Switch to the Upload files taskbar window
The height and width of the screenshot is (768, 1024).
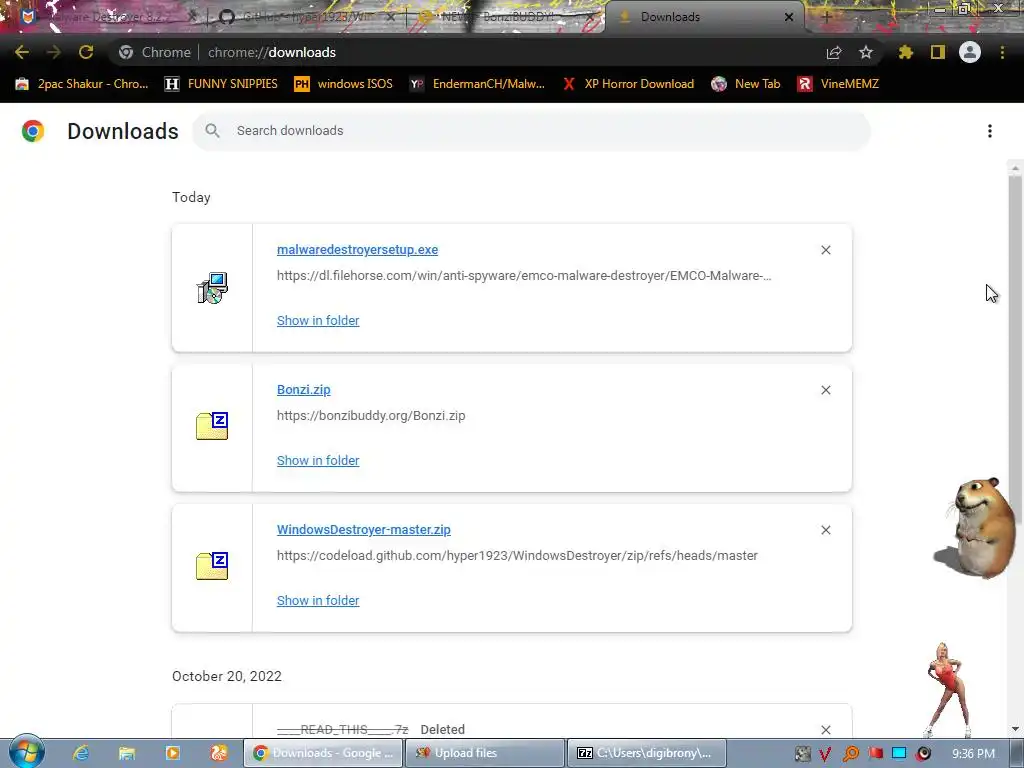pos(485,753)
